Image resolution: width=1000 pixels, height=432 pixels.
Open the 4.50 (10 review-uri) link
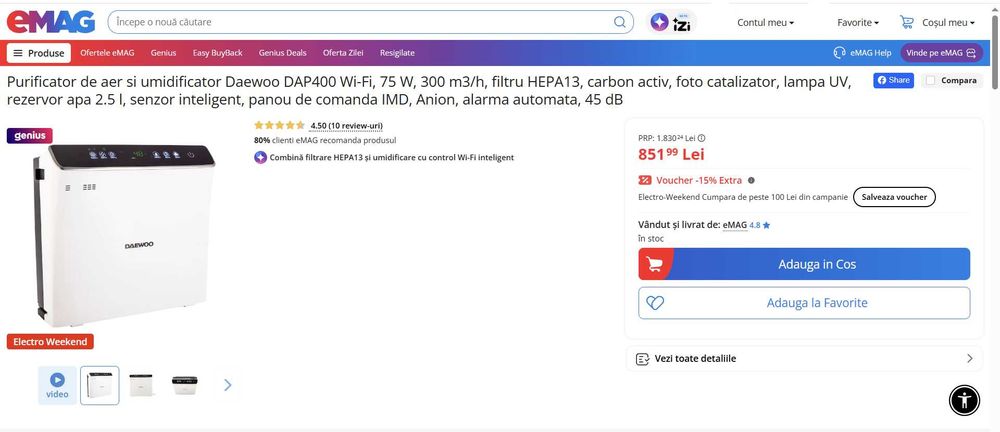pyautogui.click(x=346, y=126)
